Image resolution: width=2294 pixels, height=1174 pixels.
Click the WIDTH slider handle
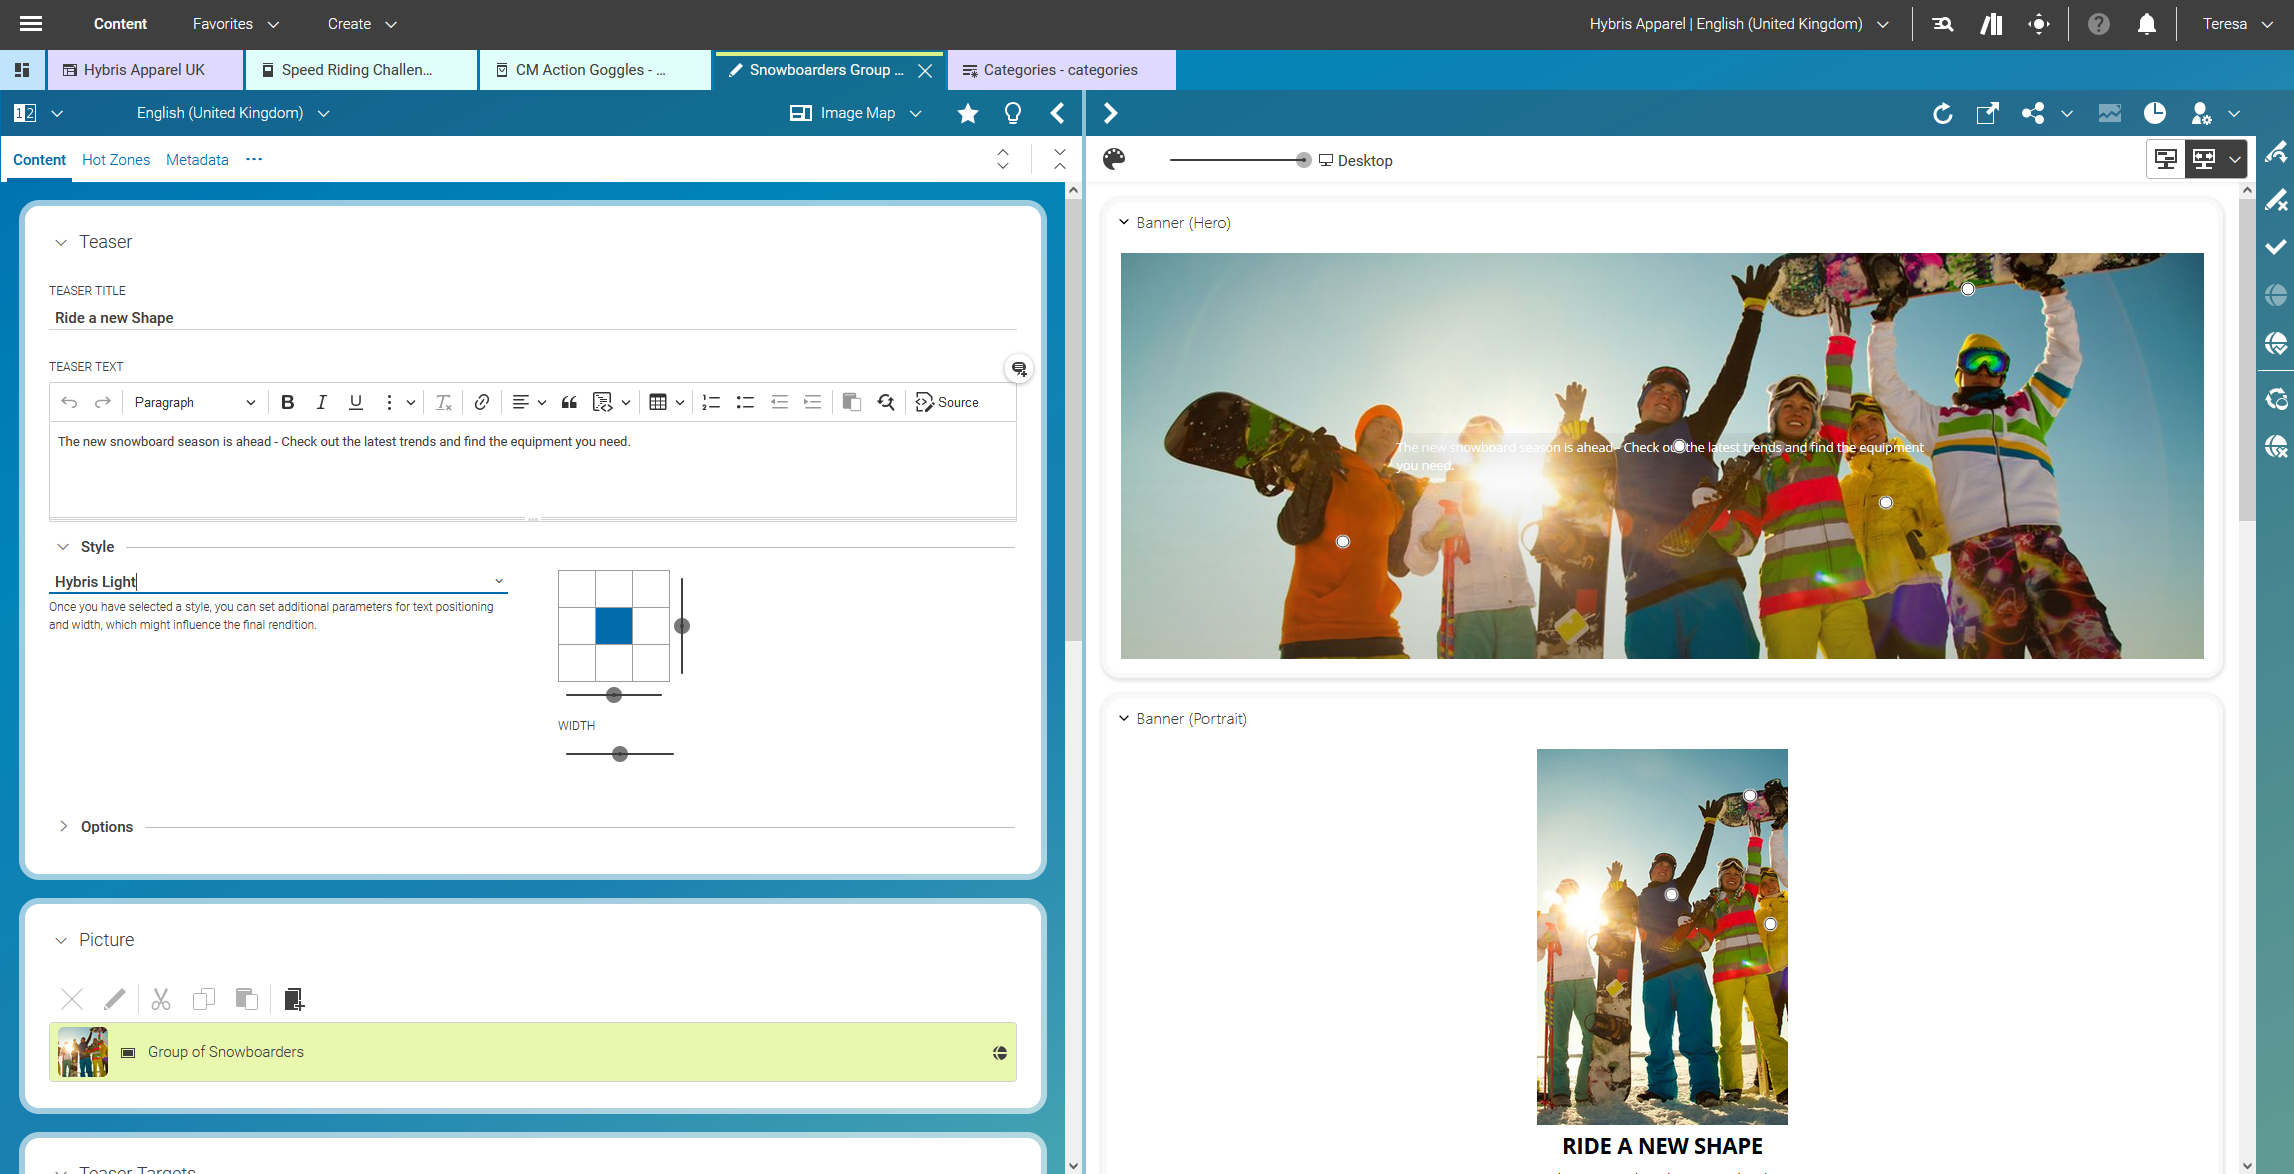[620, 754]
